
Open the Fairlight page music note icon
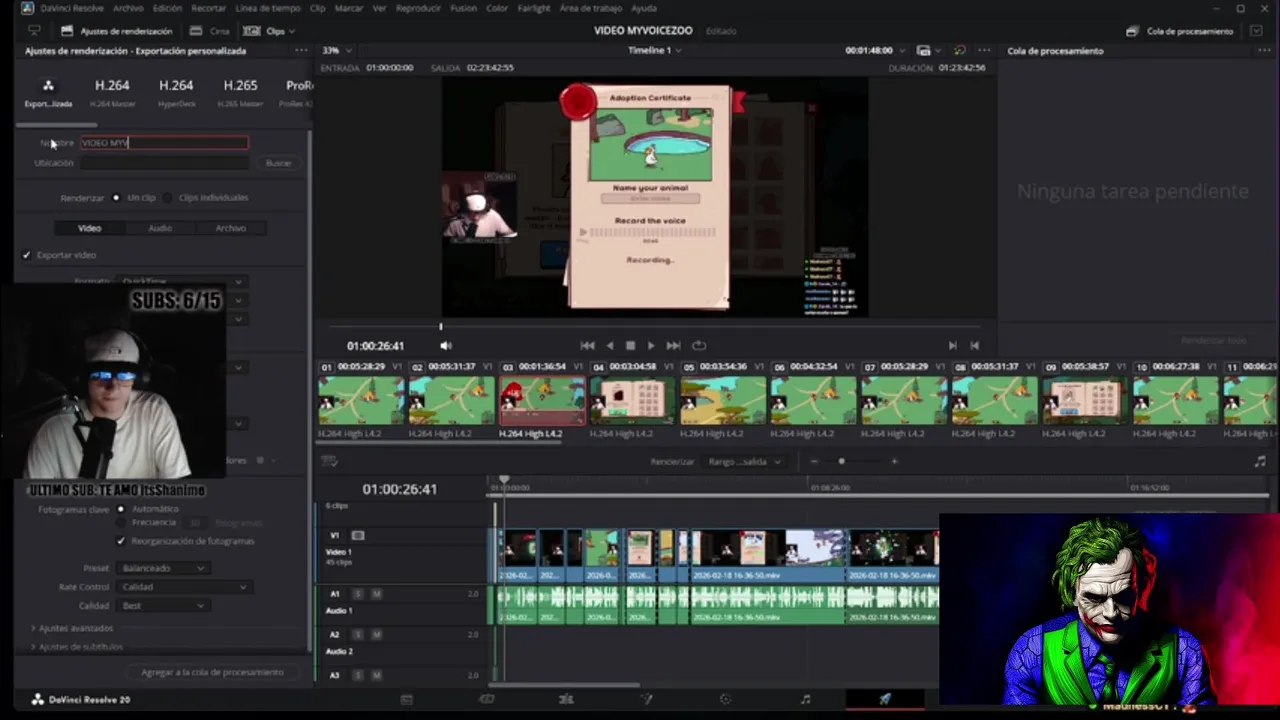pyautogui.click(x=805, y=700)
